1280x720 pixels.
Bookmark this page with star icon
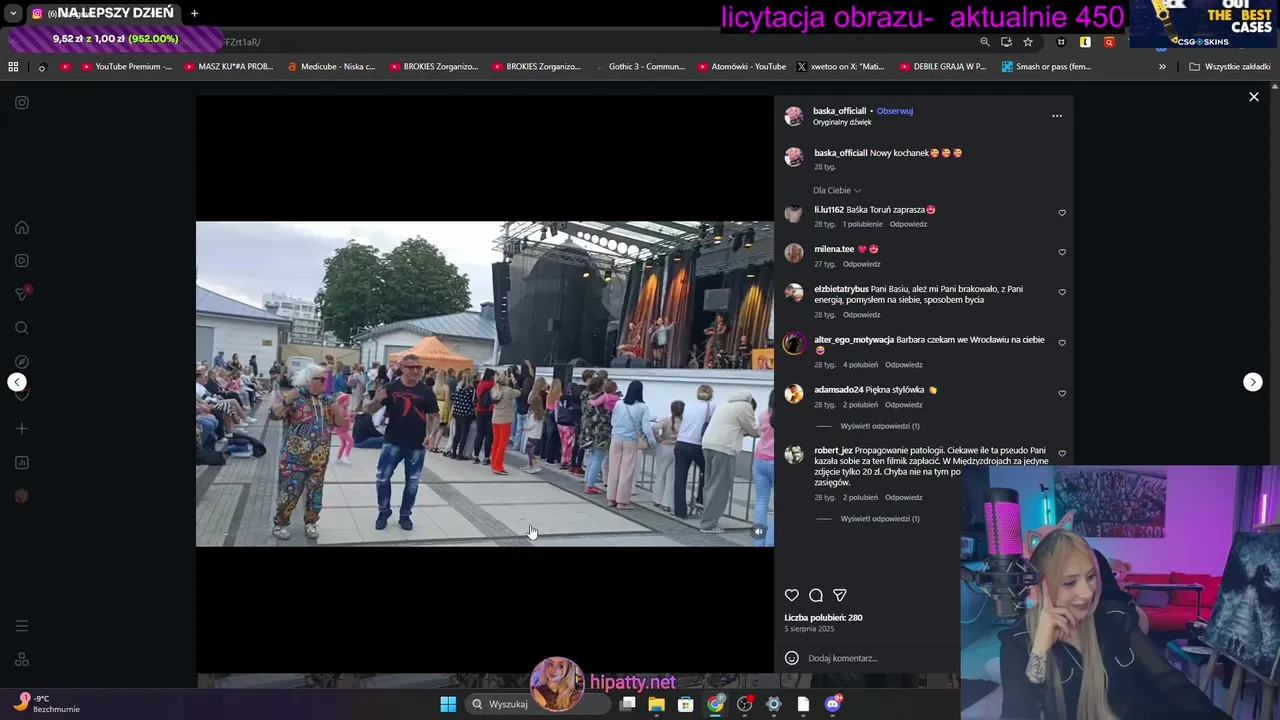(1028, 42)
